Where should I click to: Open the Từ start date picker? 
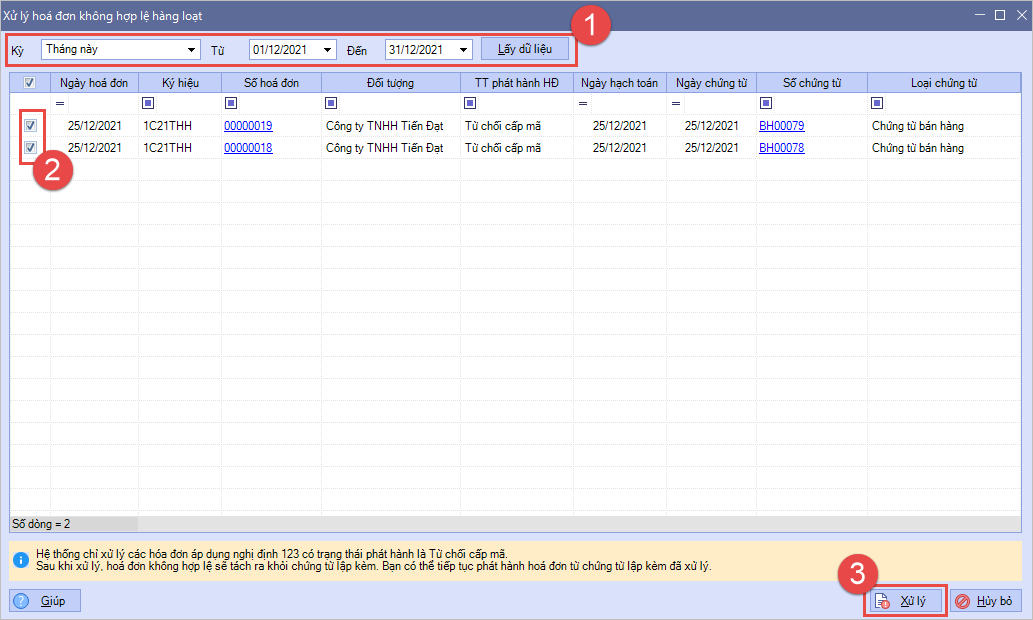click(x=328, y=50)
